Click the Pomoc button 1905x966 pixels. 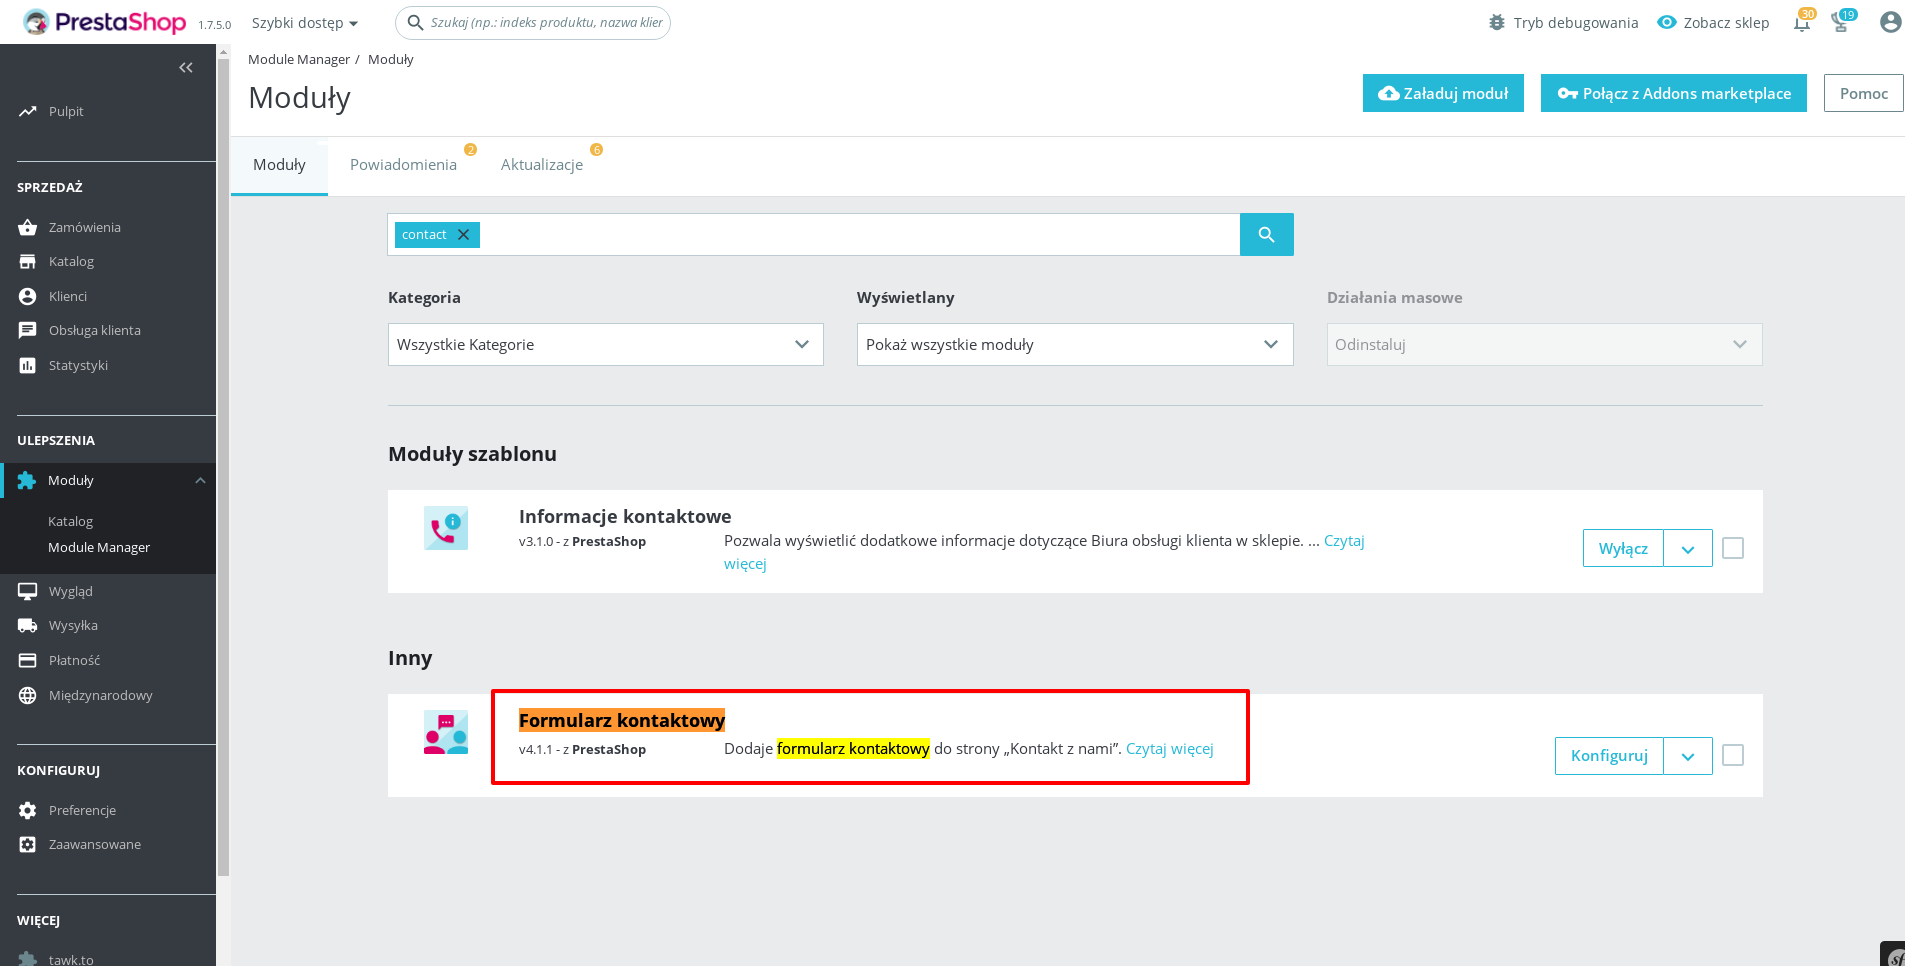[x=1864, y=93]
